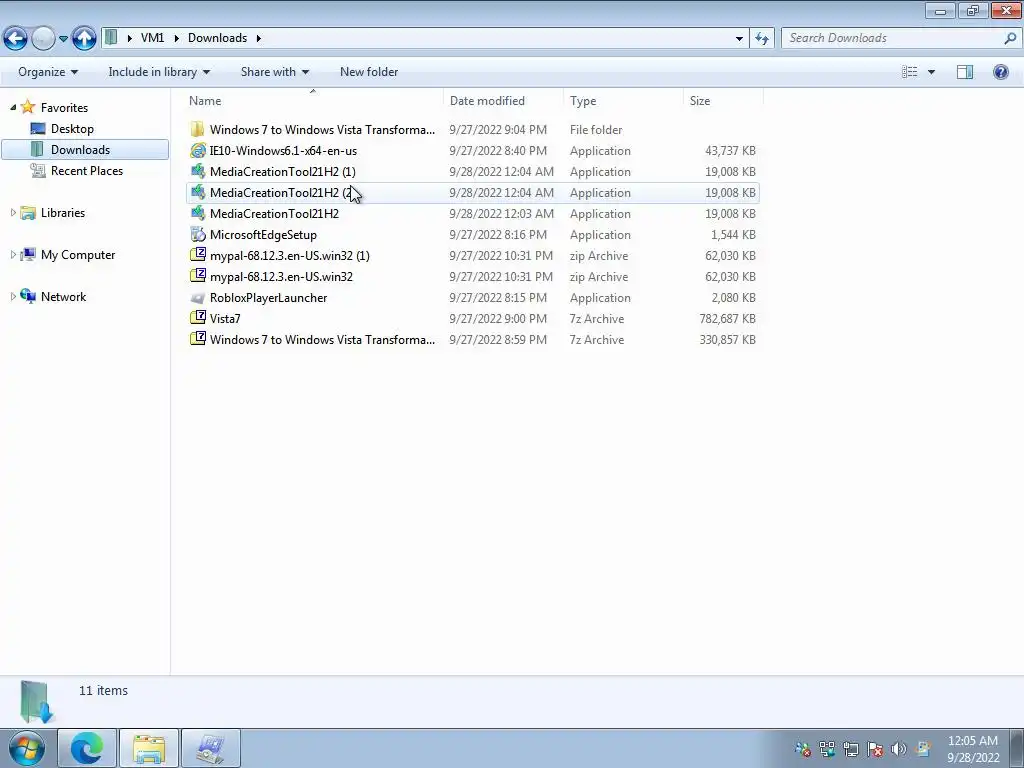Click the File folder type cell
This screenshot has height=768, width=1024.
[x=596, y=129]
